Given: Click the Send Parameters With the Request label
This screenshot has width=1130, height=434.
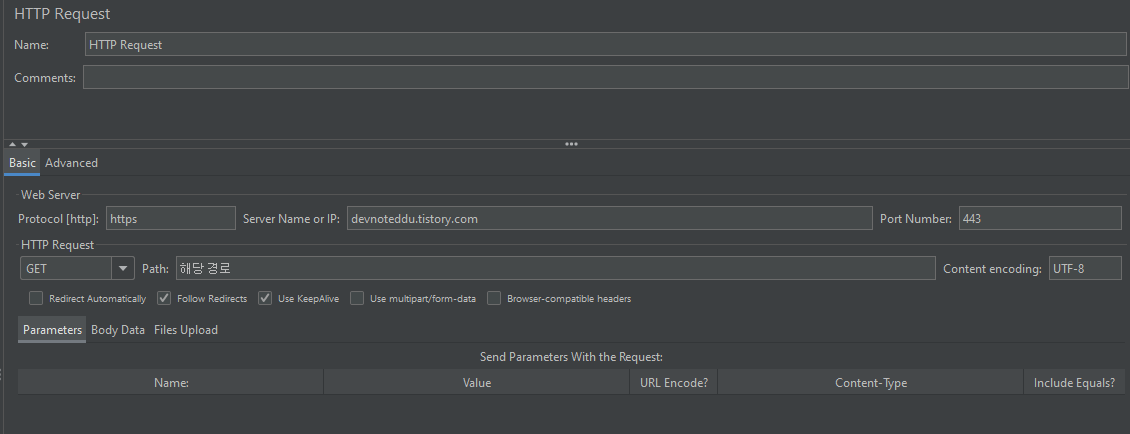Looking at the screenshot, I should tap(571, 357).
